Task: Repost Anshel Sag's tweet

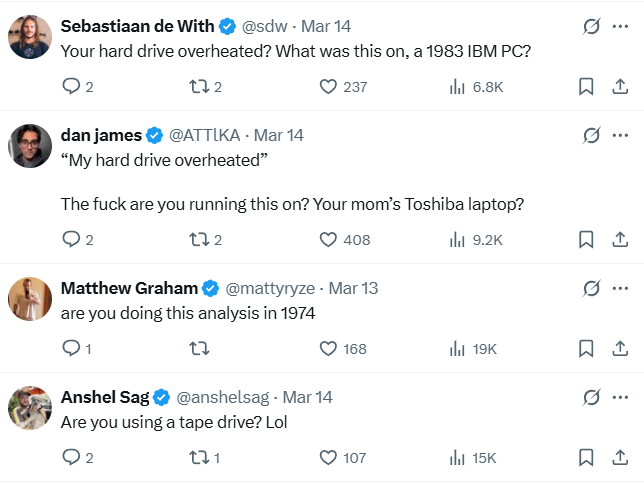Action: point(199,457)
